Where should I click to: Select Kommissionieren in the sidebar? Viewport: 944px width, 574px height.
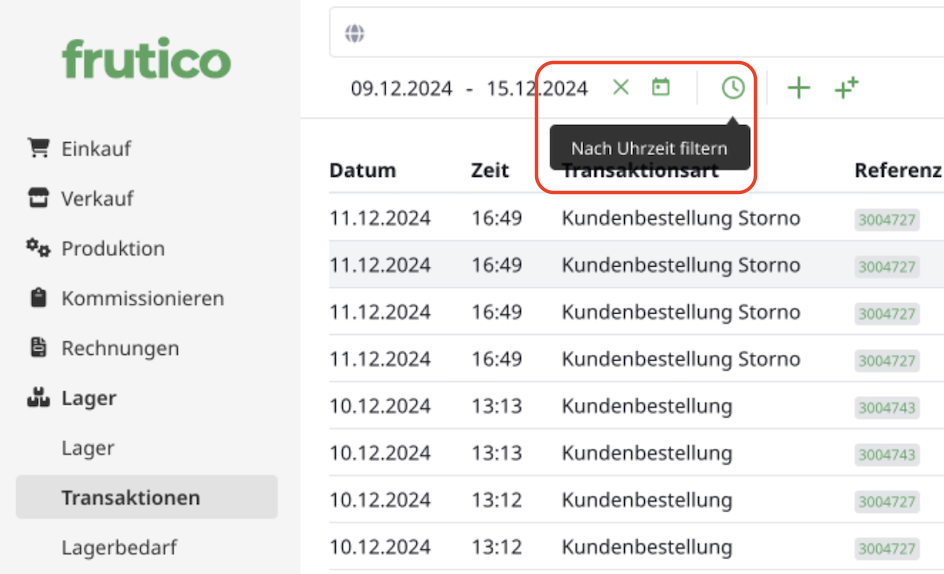142,298
